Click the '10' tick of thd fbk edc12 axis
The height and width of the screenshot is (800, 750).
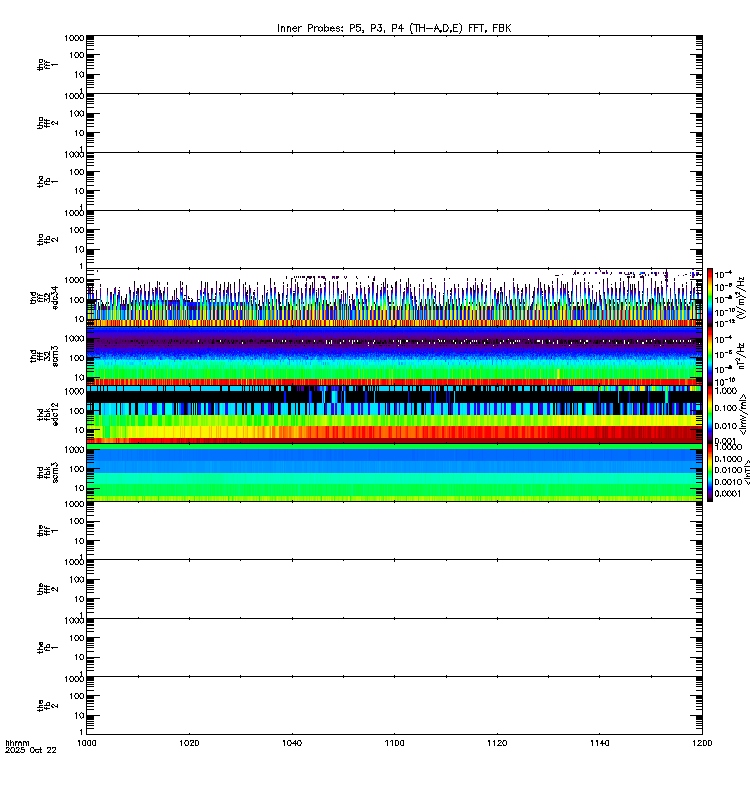click(79, 430)
